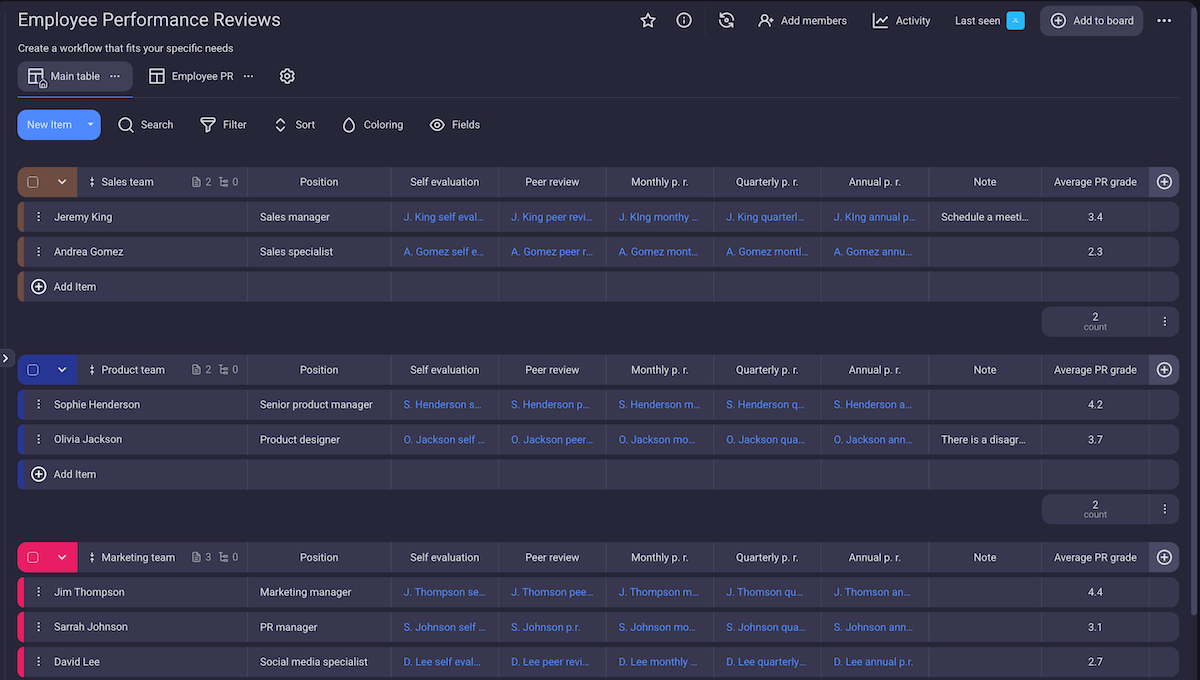Open J. King self evaluation link
The width and height of the screenshot is (1200, 680).
[444, 217]
